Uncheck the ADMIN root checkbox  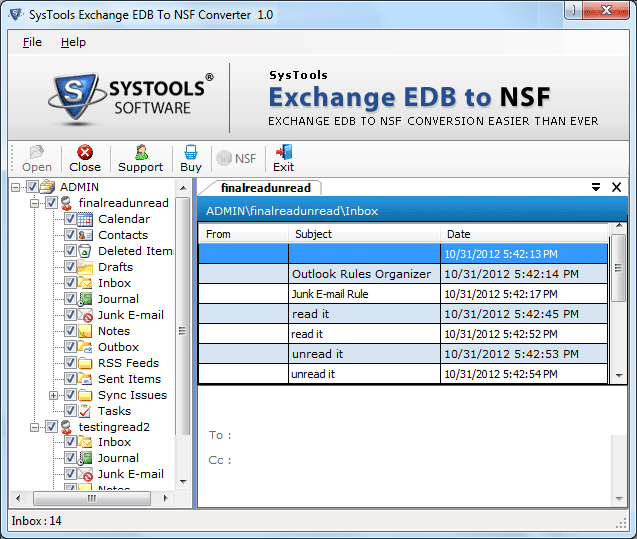tap(32, 187)
